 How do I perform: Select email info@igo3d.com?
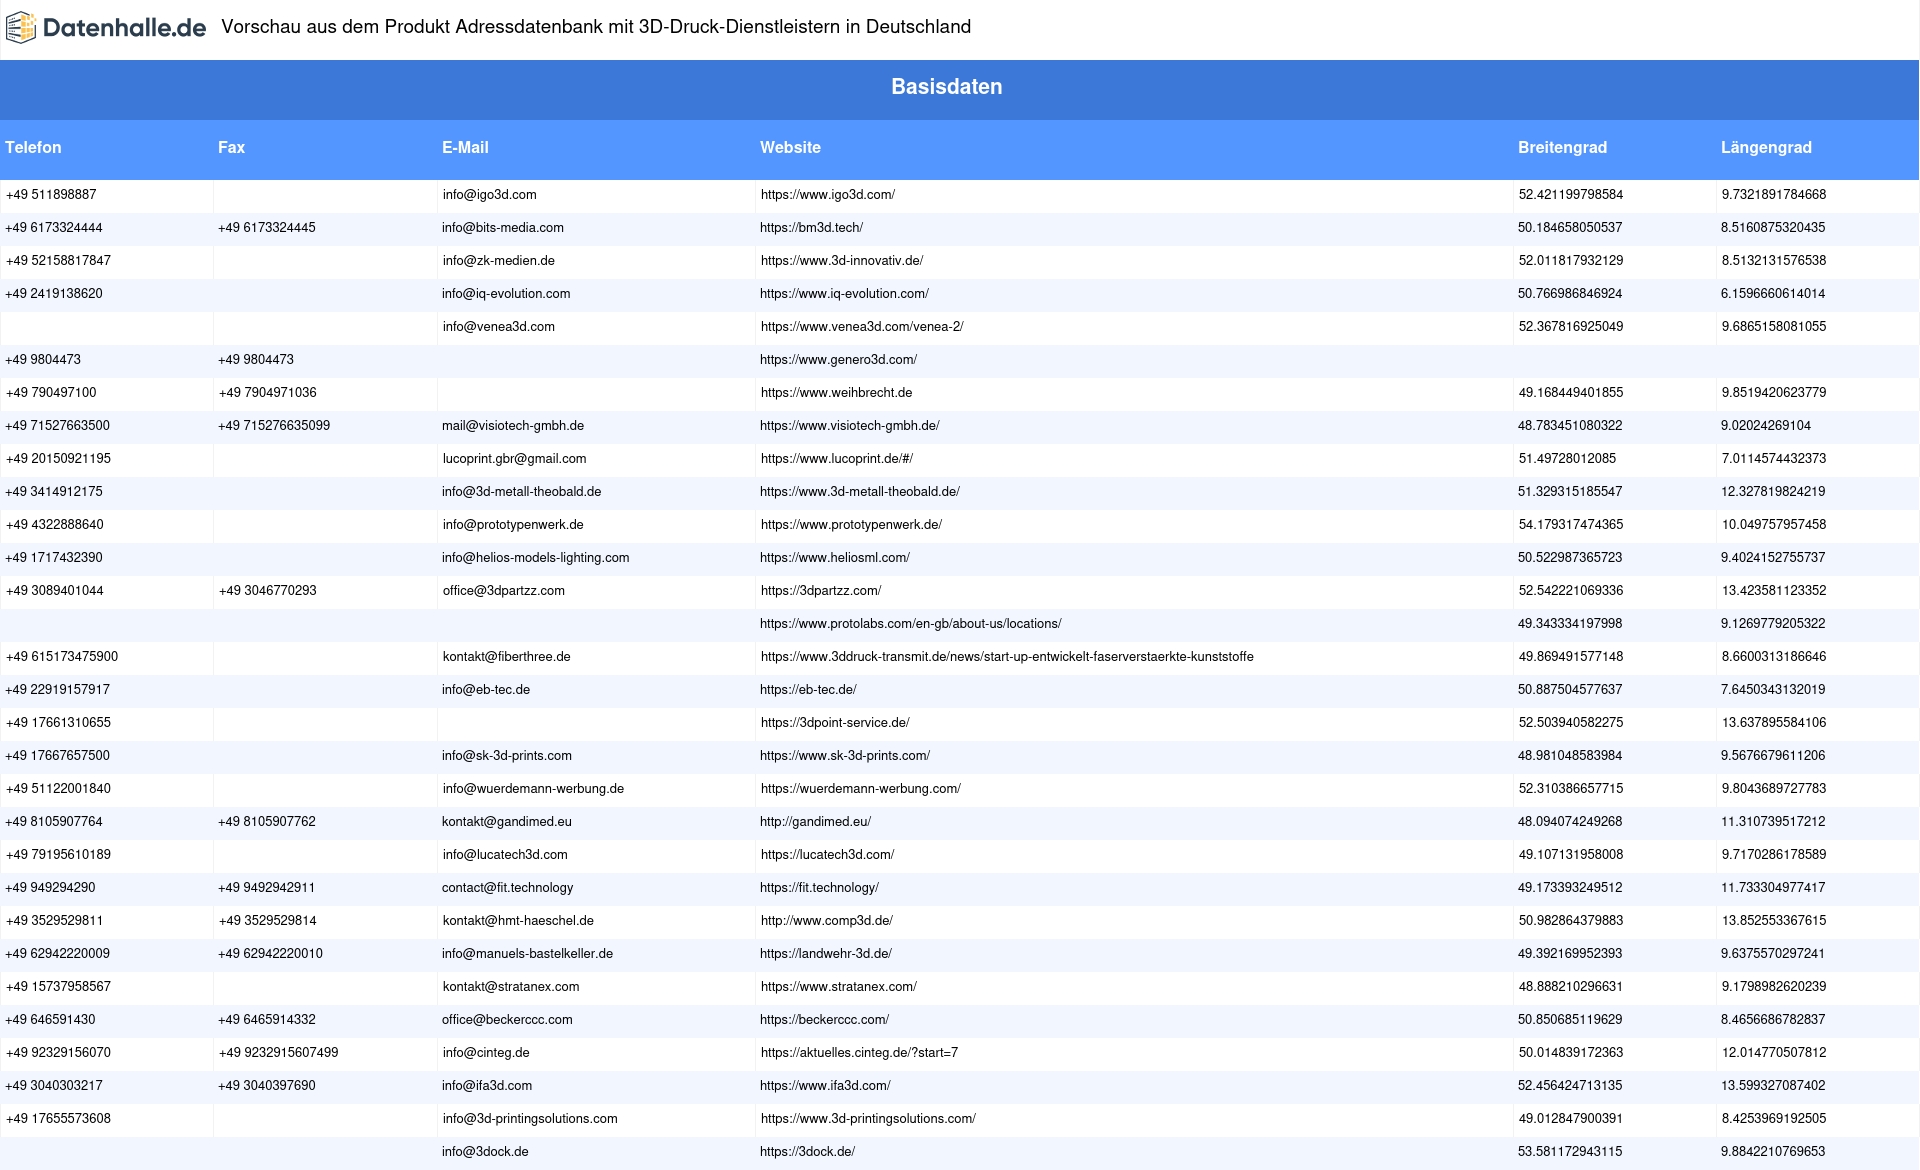click(x=490, y=195)
